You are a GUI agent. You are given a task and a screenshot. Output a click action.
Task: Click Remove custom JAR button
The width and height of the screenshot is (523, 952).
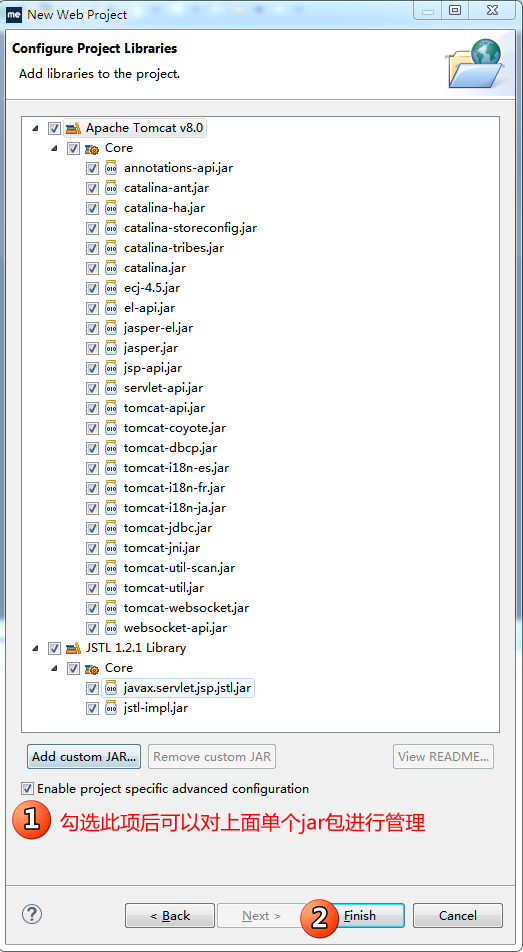click(x=212, y=757)
